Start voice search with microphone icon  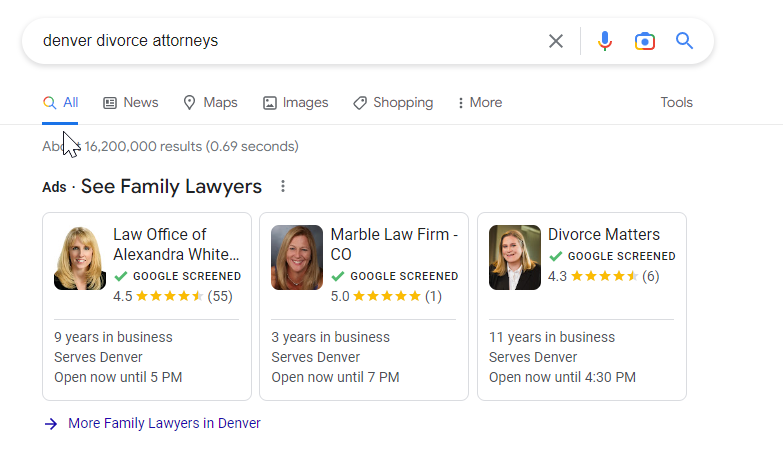pos(605,41)
